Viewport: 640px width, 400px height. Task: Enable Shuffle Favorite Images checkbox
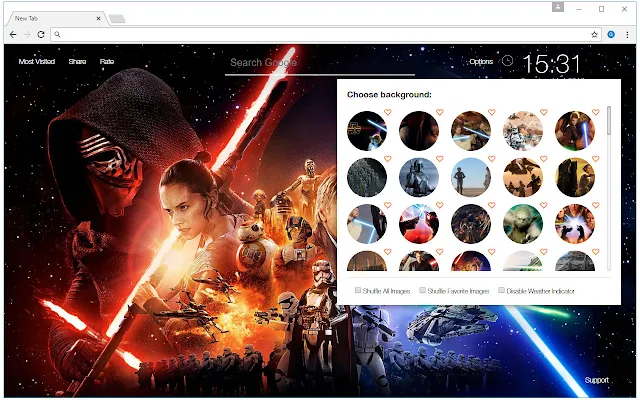pyautogui.click(x=422, y=290)
